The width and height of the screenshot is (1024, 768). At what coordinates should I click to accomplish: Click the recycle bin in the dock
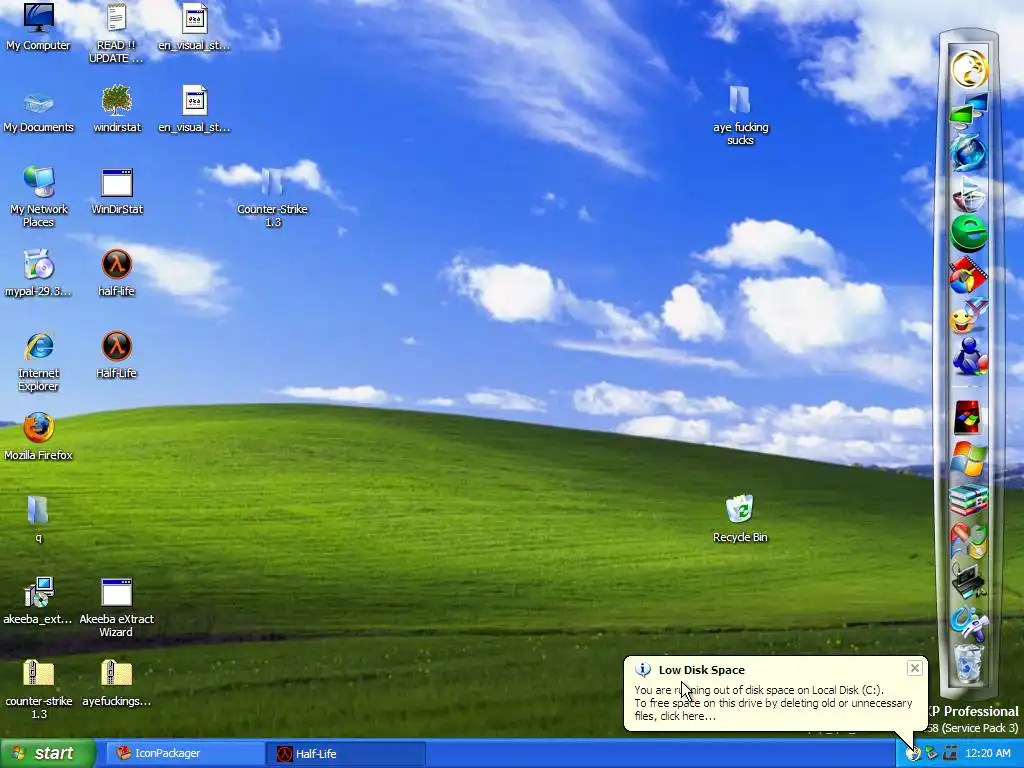click(x=968, y=662)
